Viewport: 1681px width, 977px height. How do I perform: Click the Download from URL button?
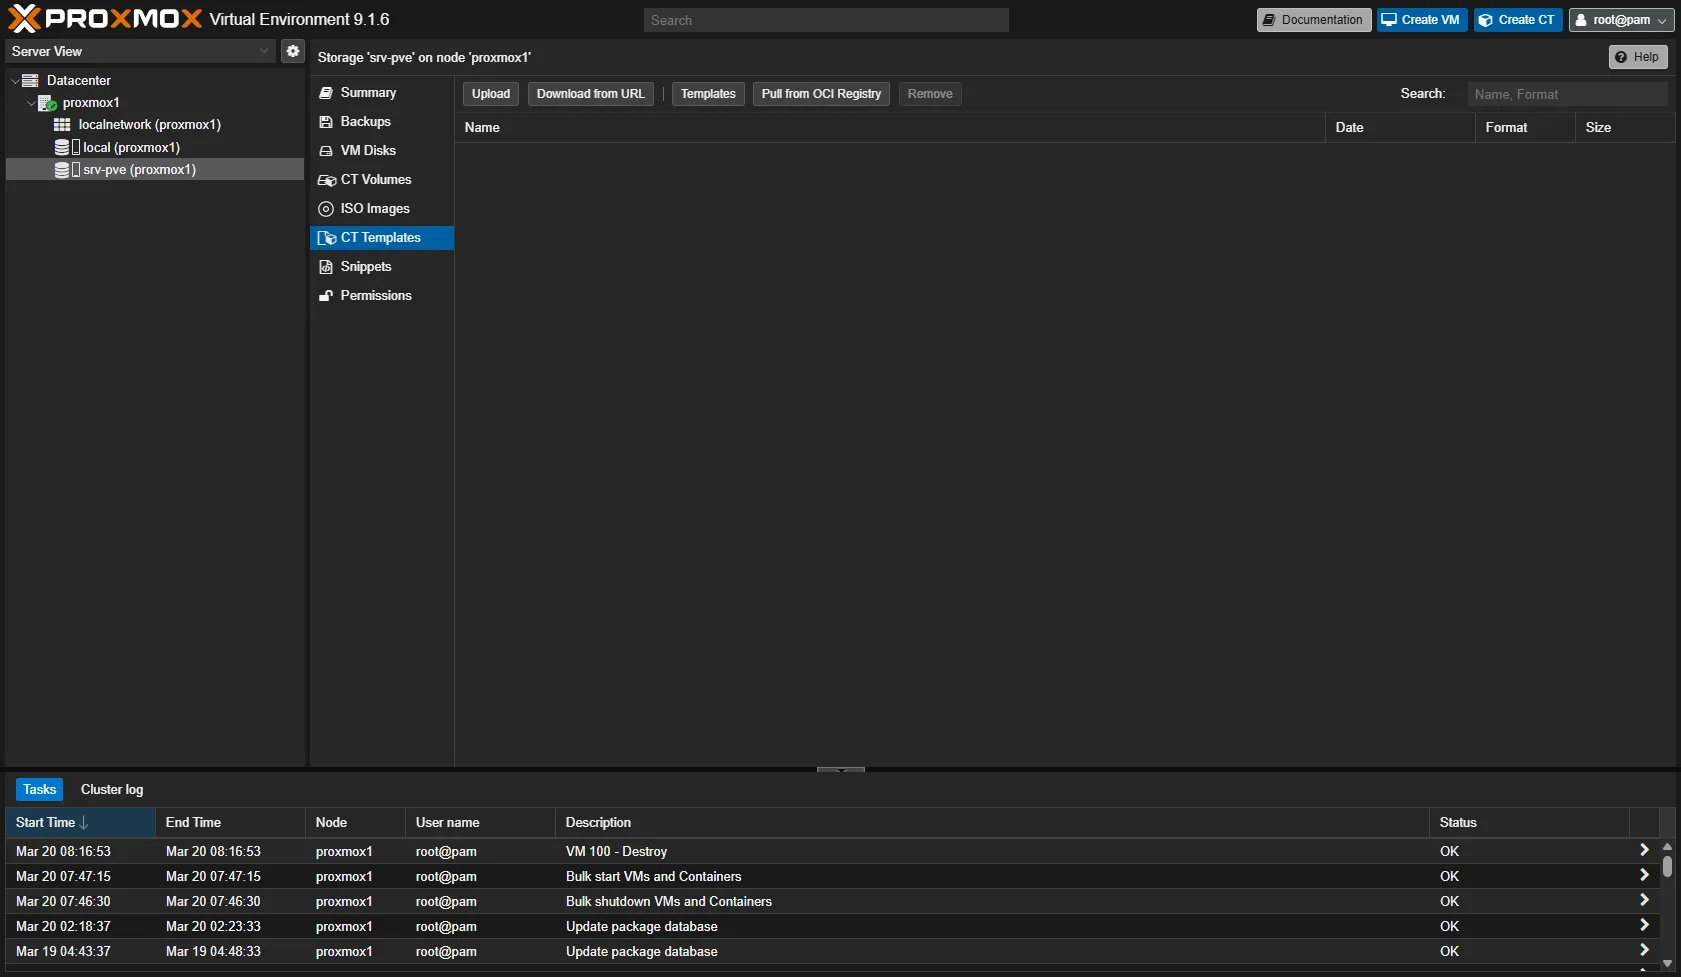[590, 93]
